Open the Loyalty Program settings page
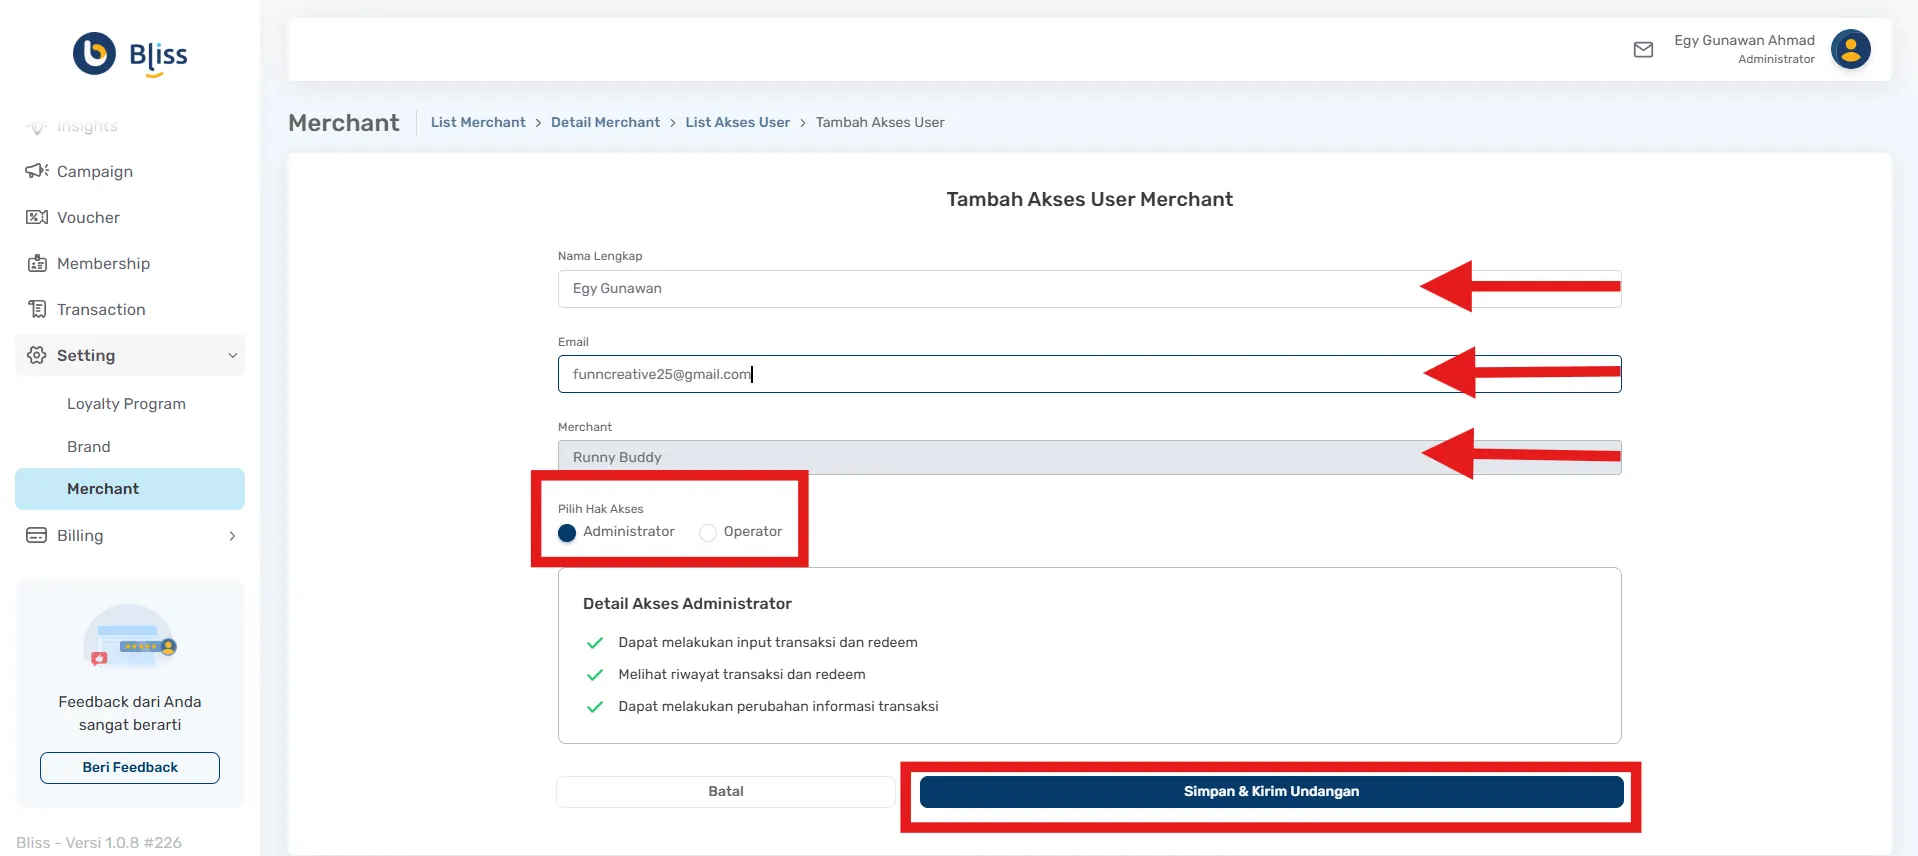 click(x=126, y=404)
